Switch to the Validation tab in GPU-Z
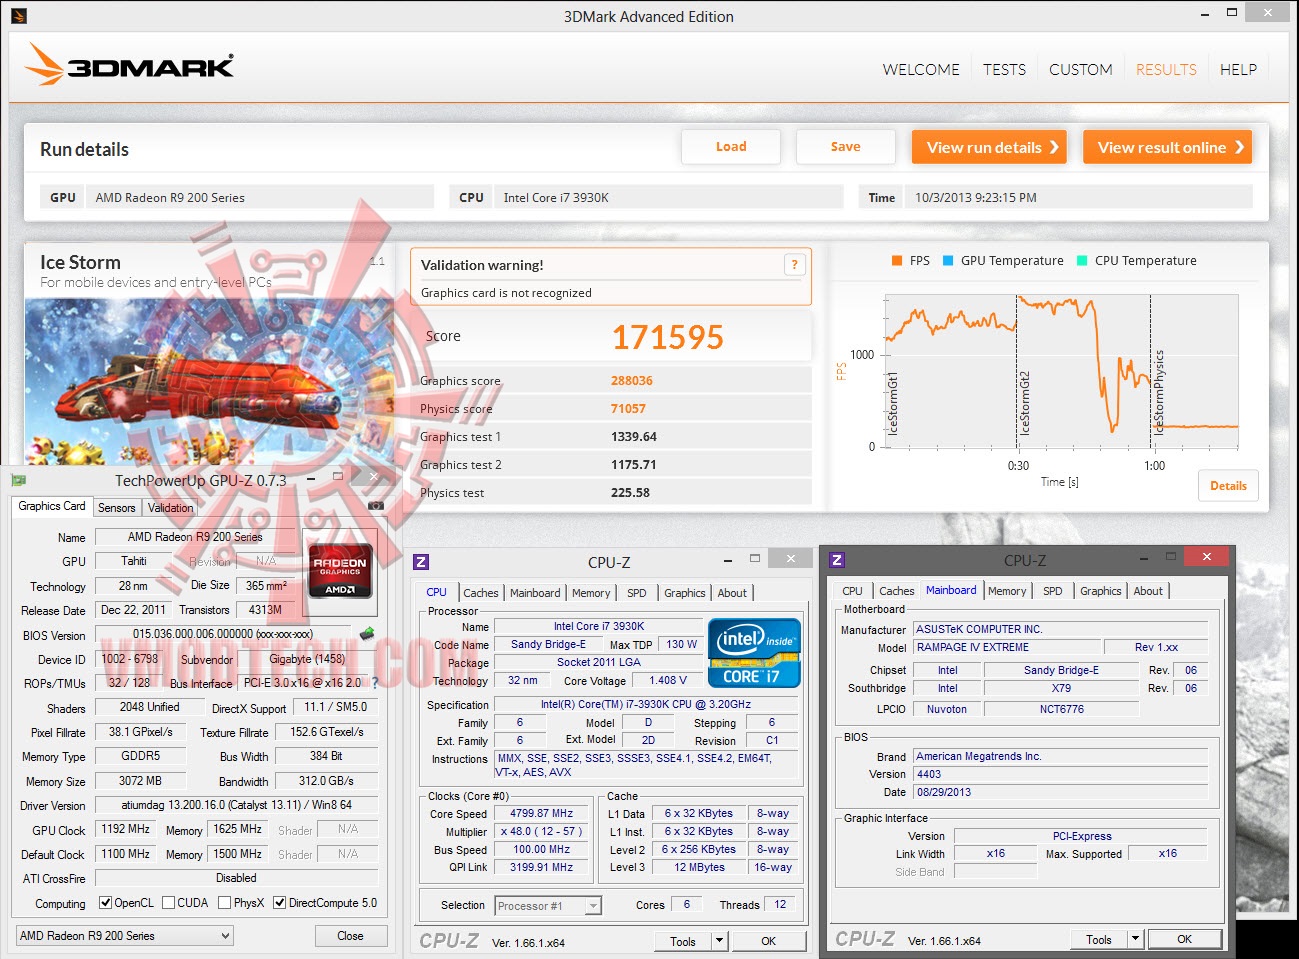1299x959 pixels. 171,508
